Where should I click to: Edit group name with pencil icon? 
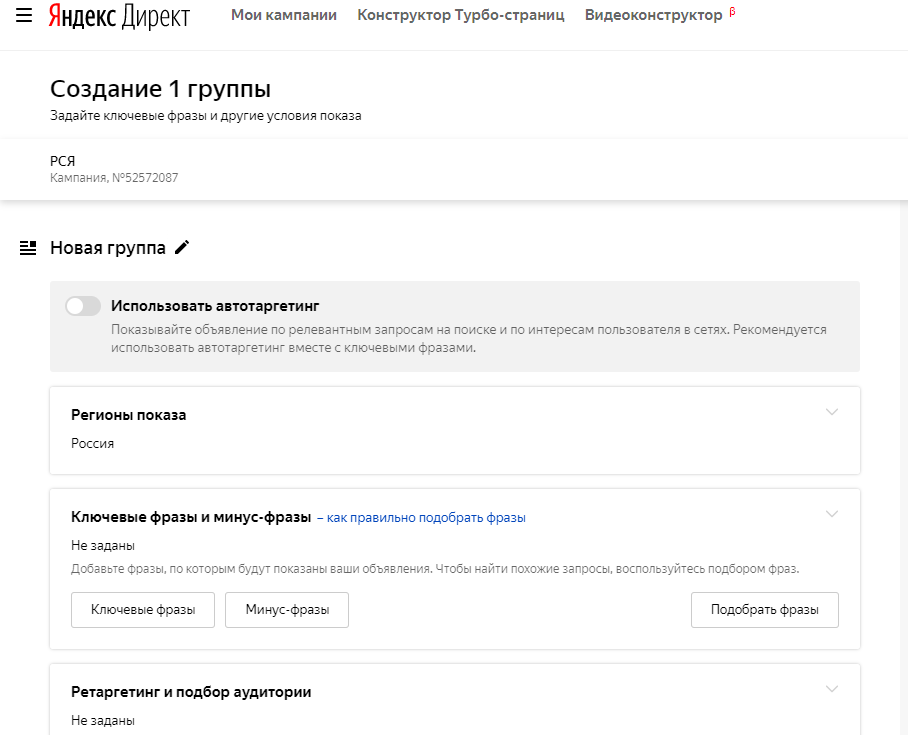[x=182, y=247]
